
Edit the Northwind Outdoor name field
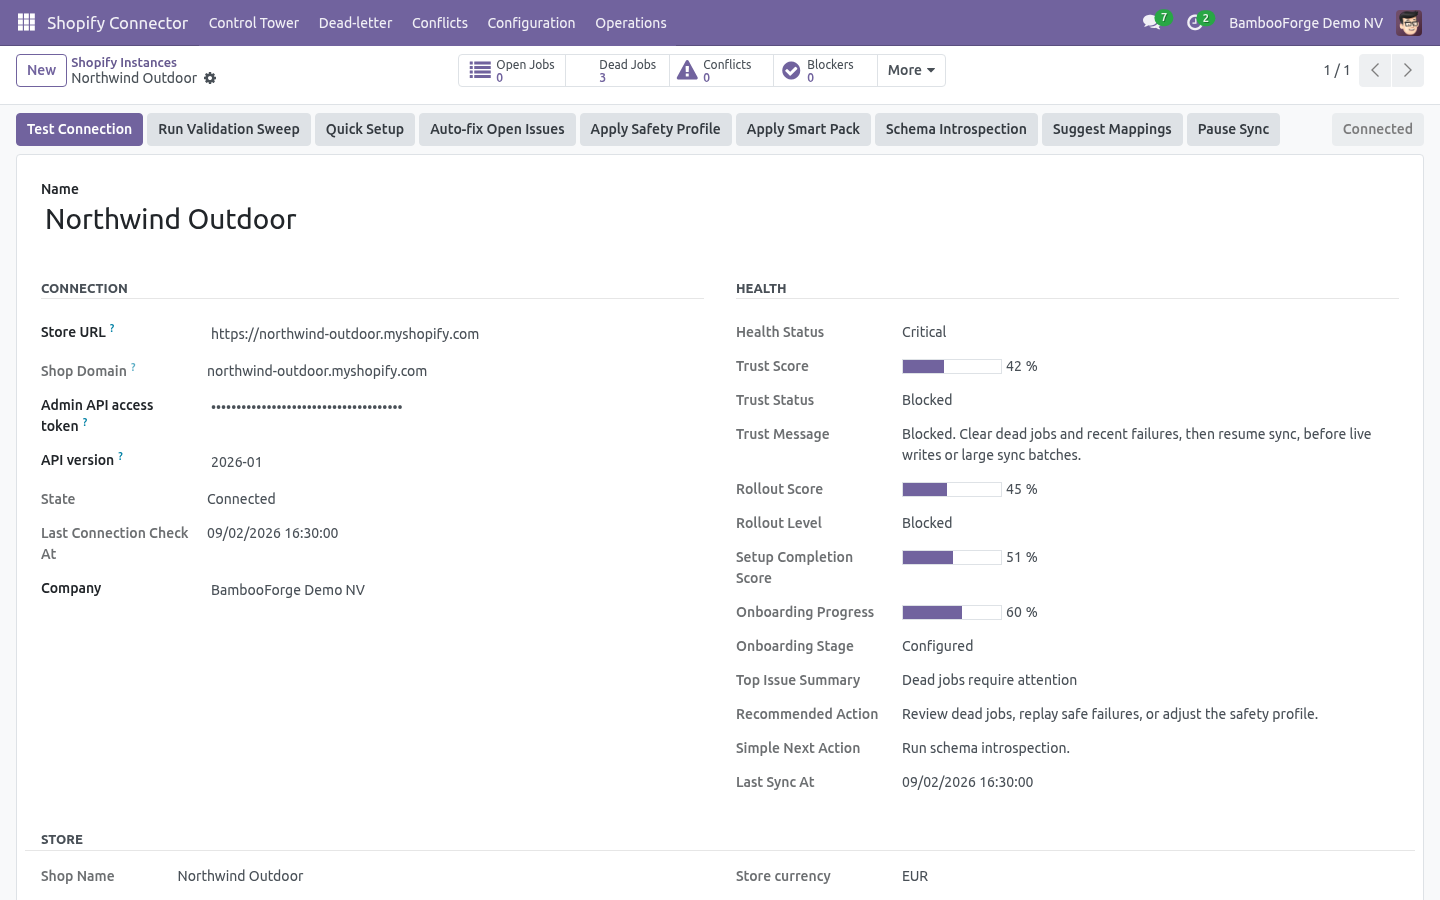[720, 219]
